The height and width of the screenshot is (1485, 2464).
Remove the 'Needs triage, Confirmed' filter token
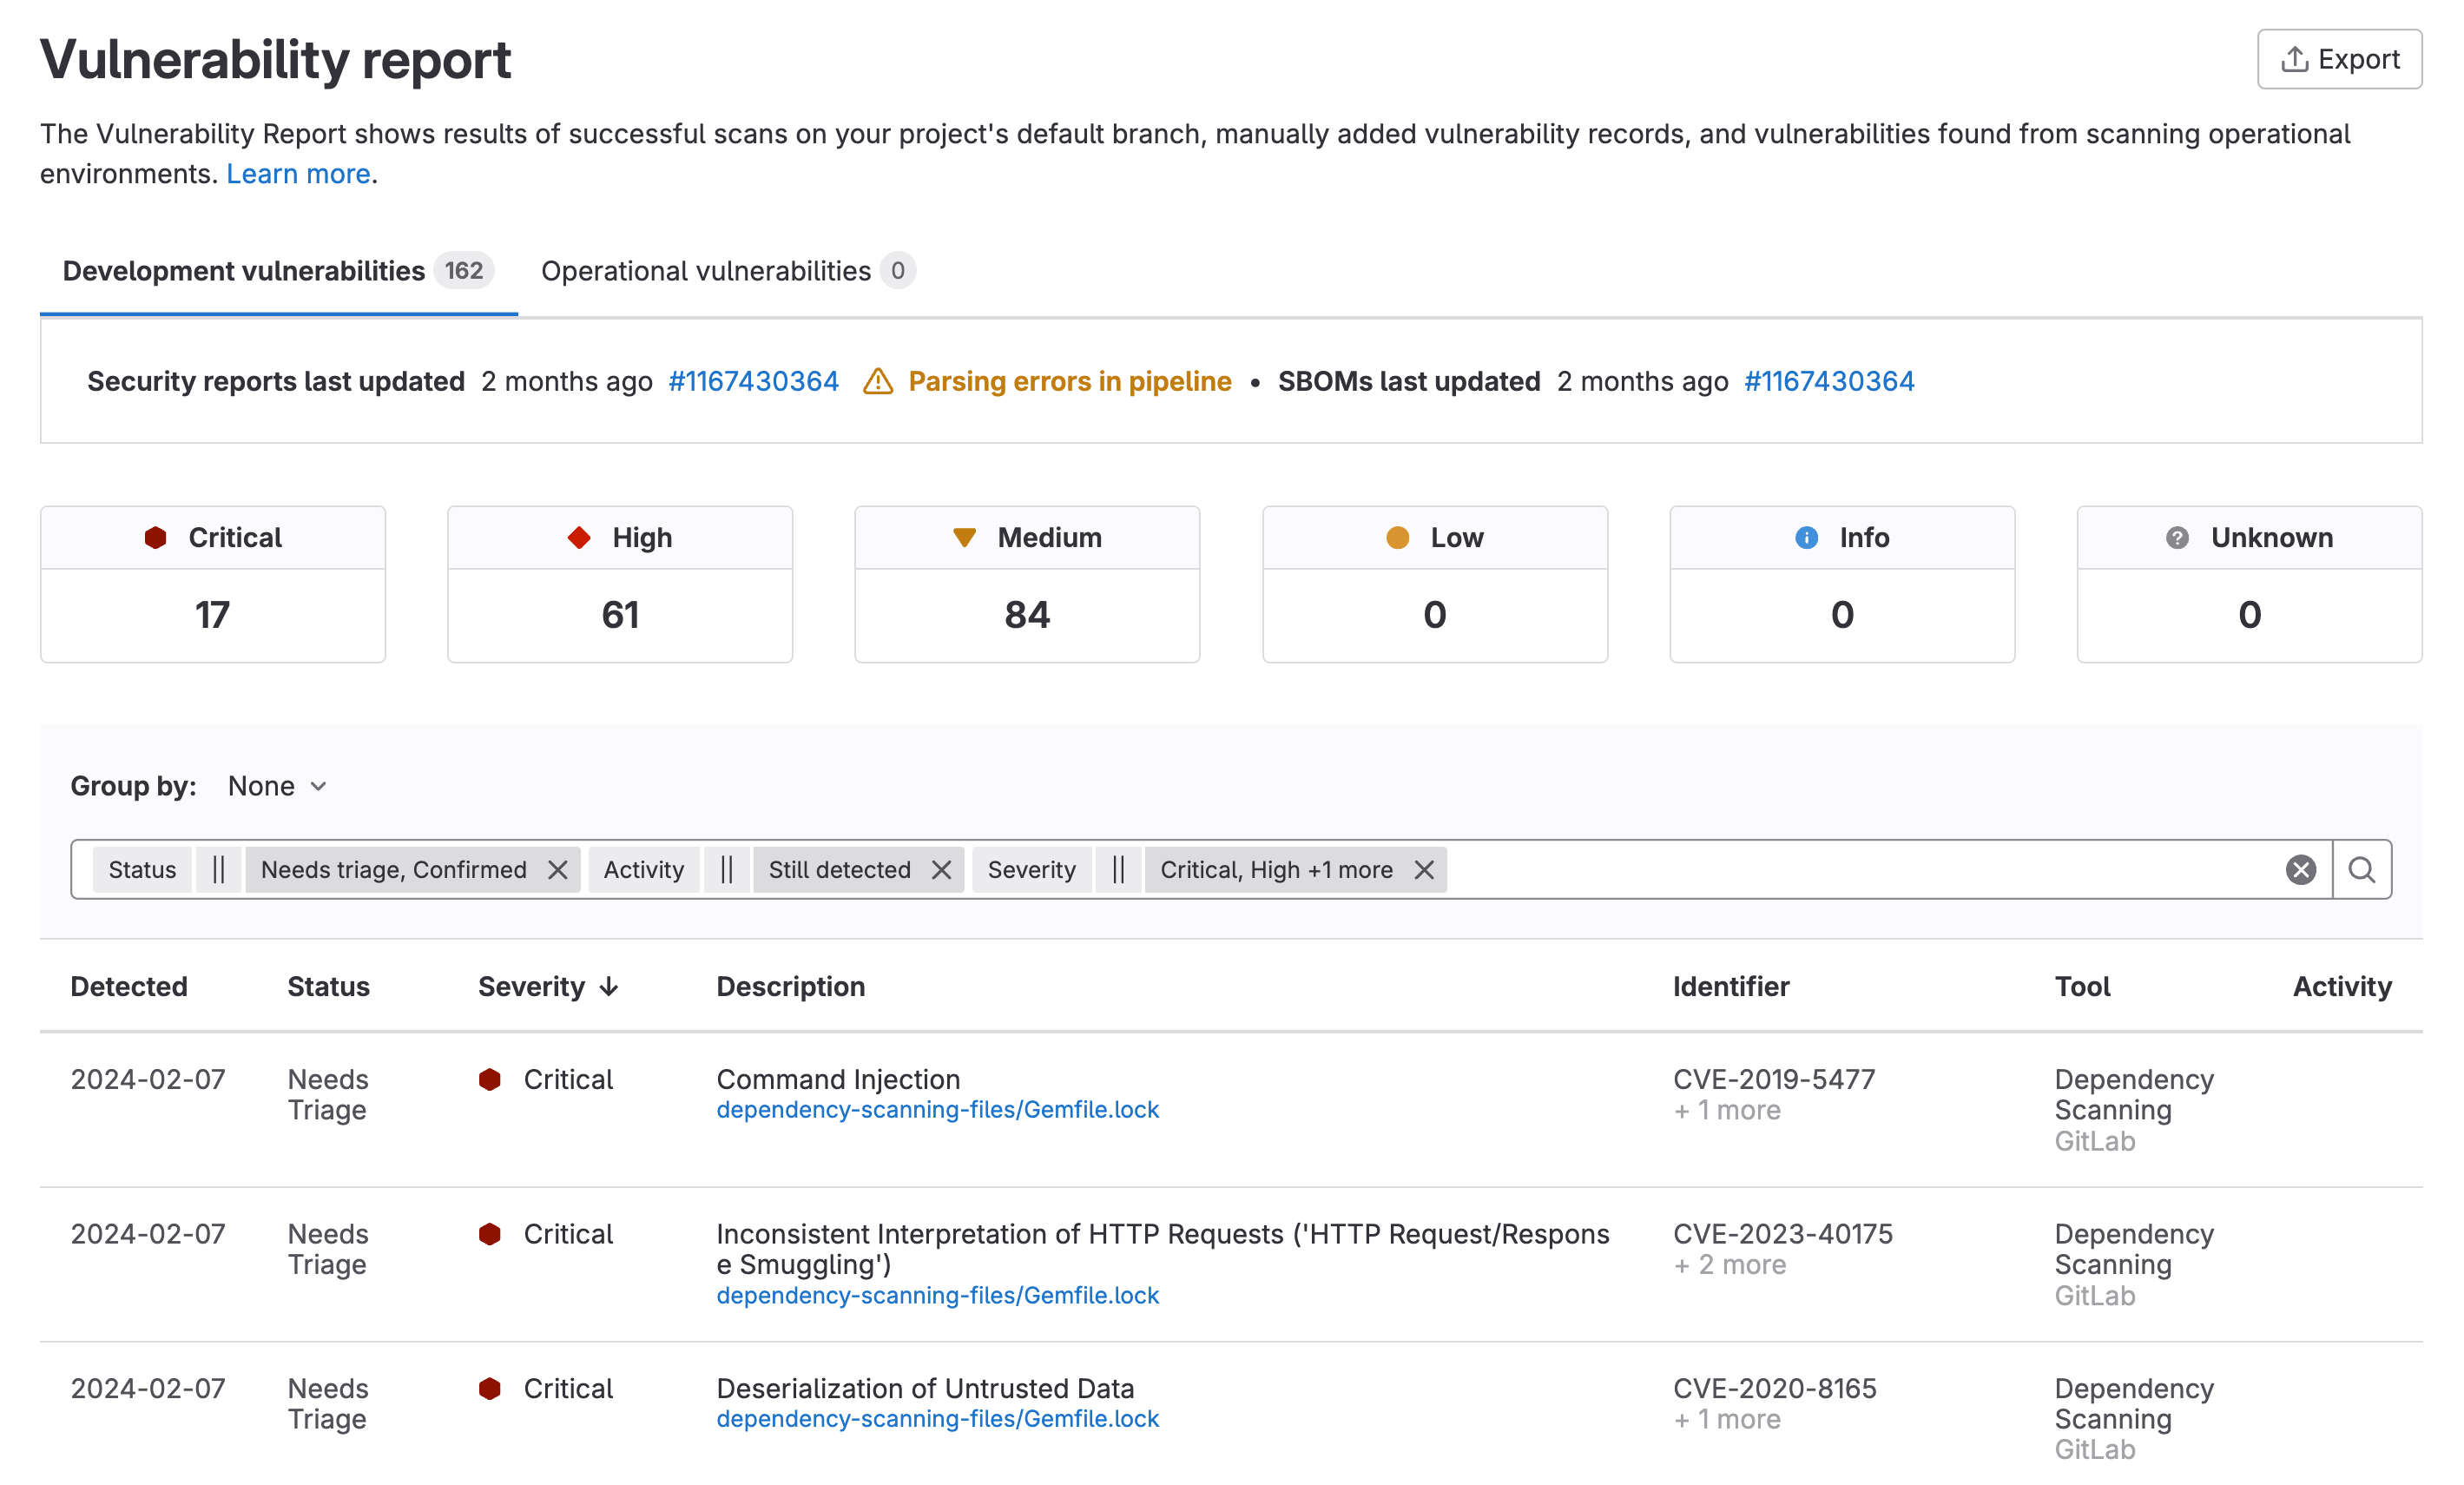pos(558,869)
